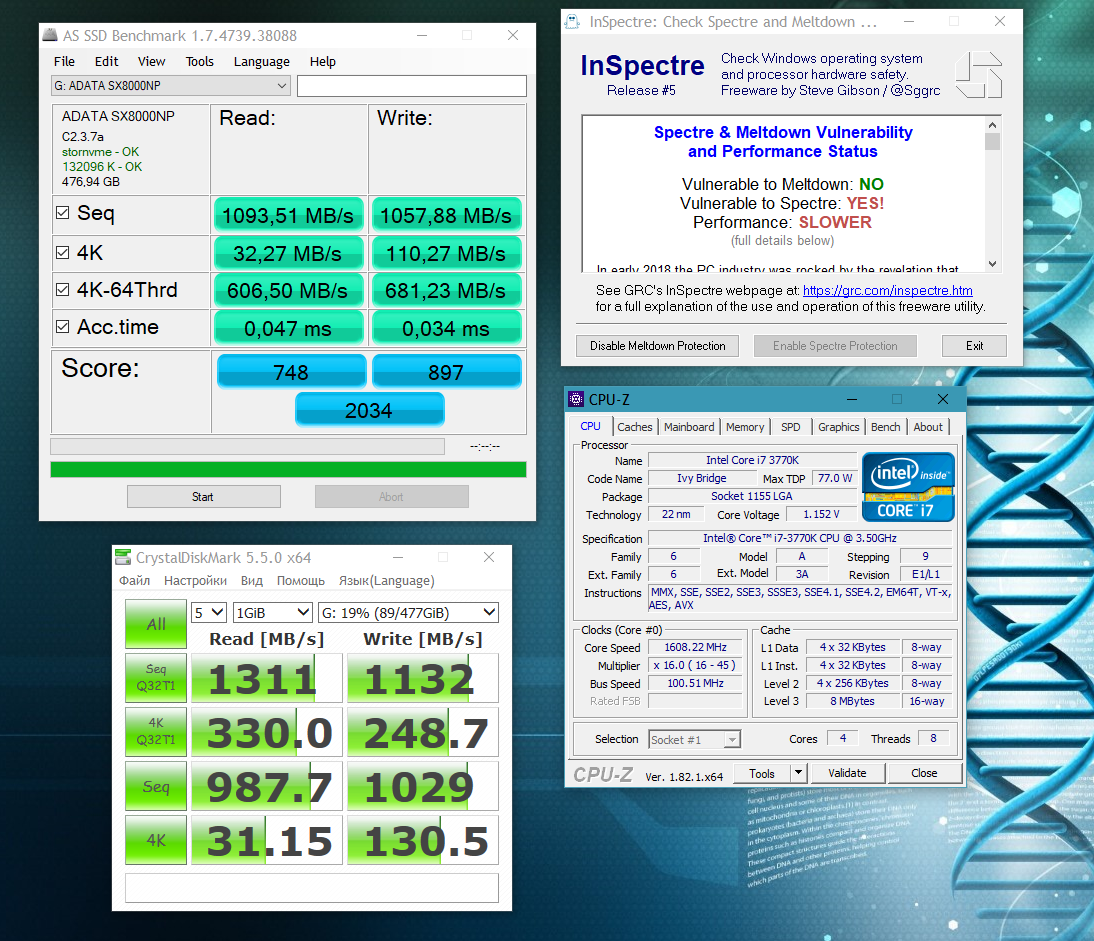Screen dimensions: 1094x941
Task: Open the Socket #1 selection dropdown in CPU-Z
Action: 695,739
